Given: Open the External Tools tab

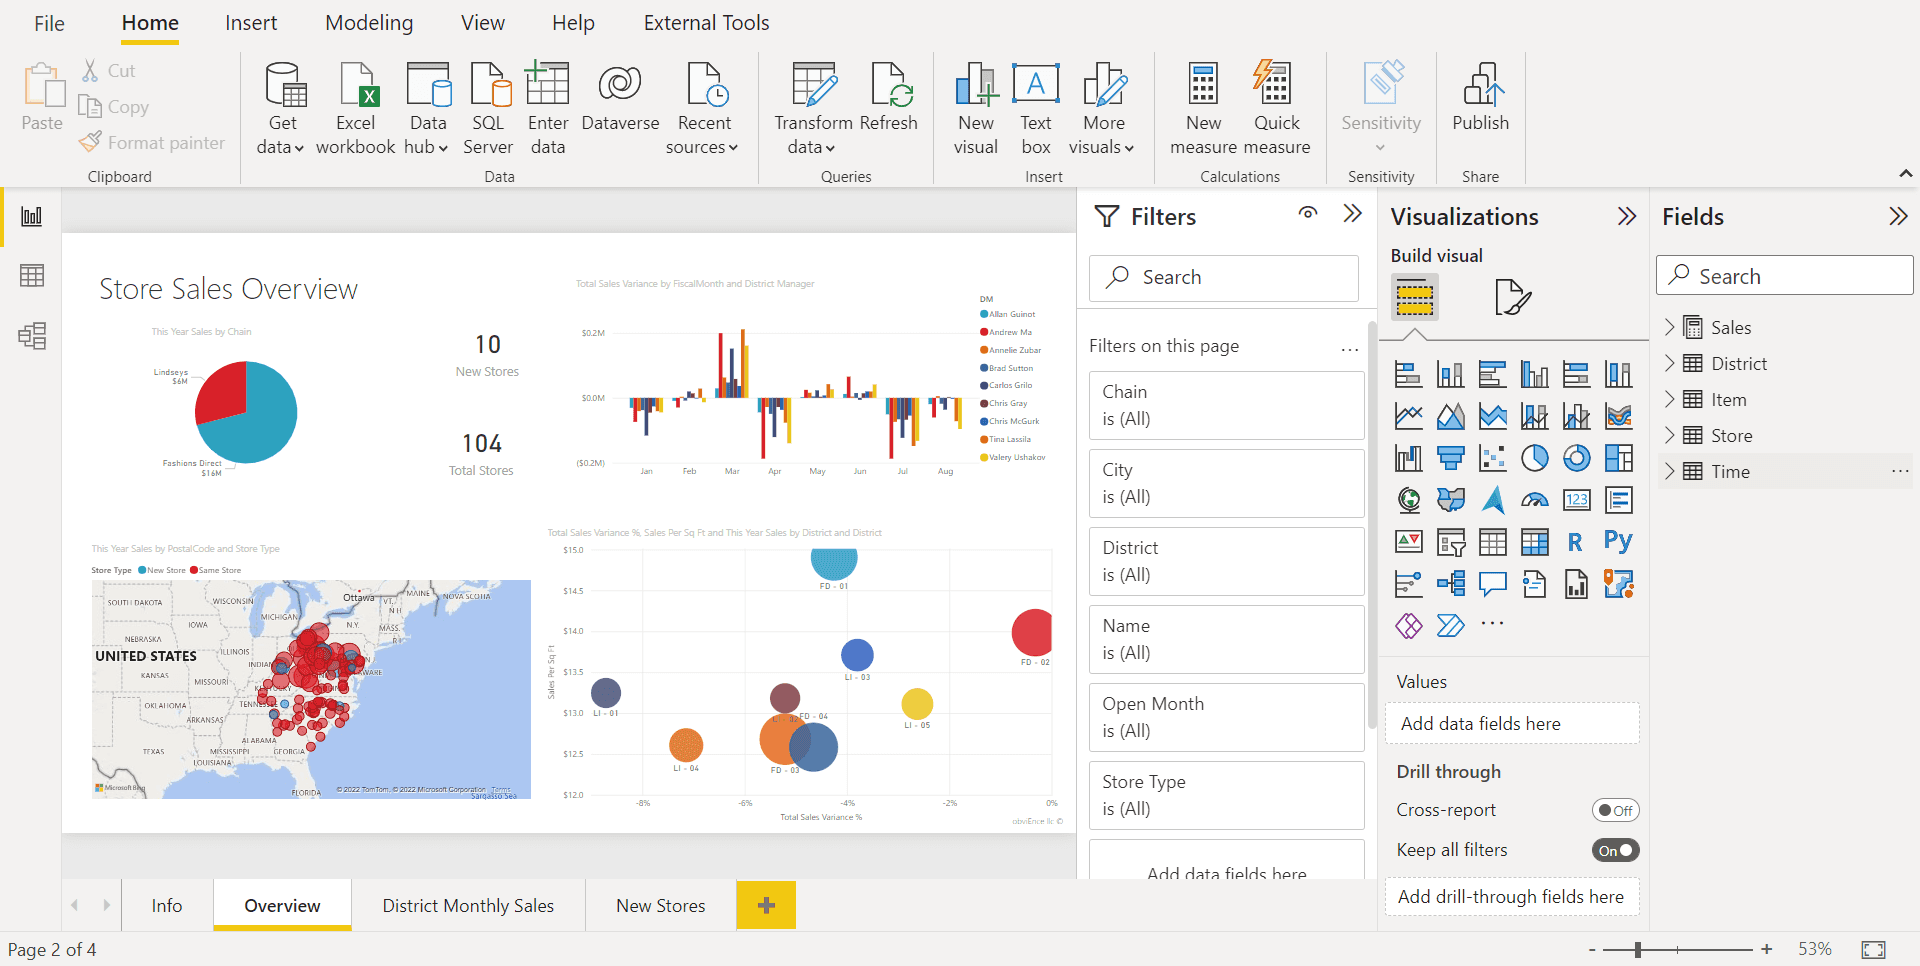Looking at the screenshot, I should [x=706, y=23].
